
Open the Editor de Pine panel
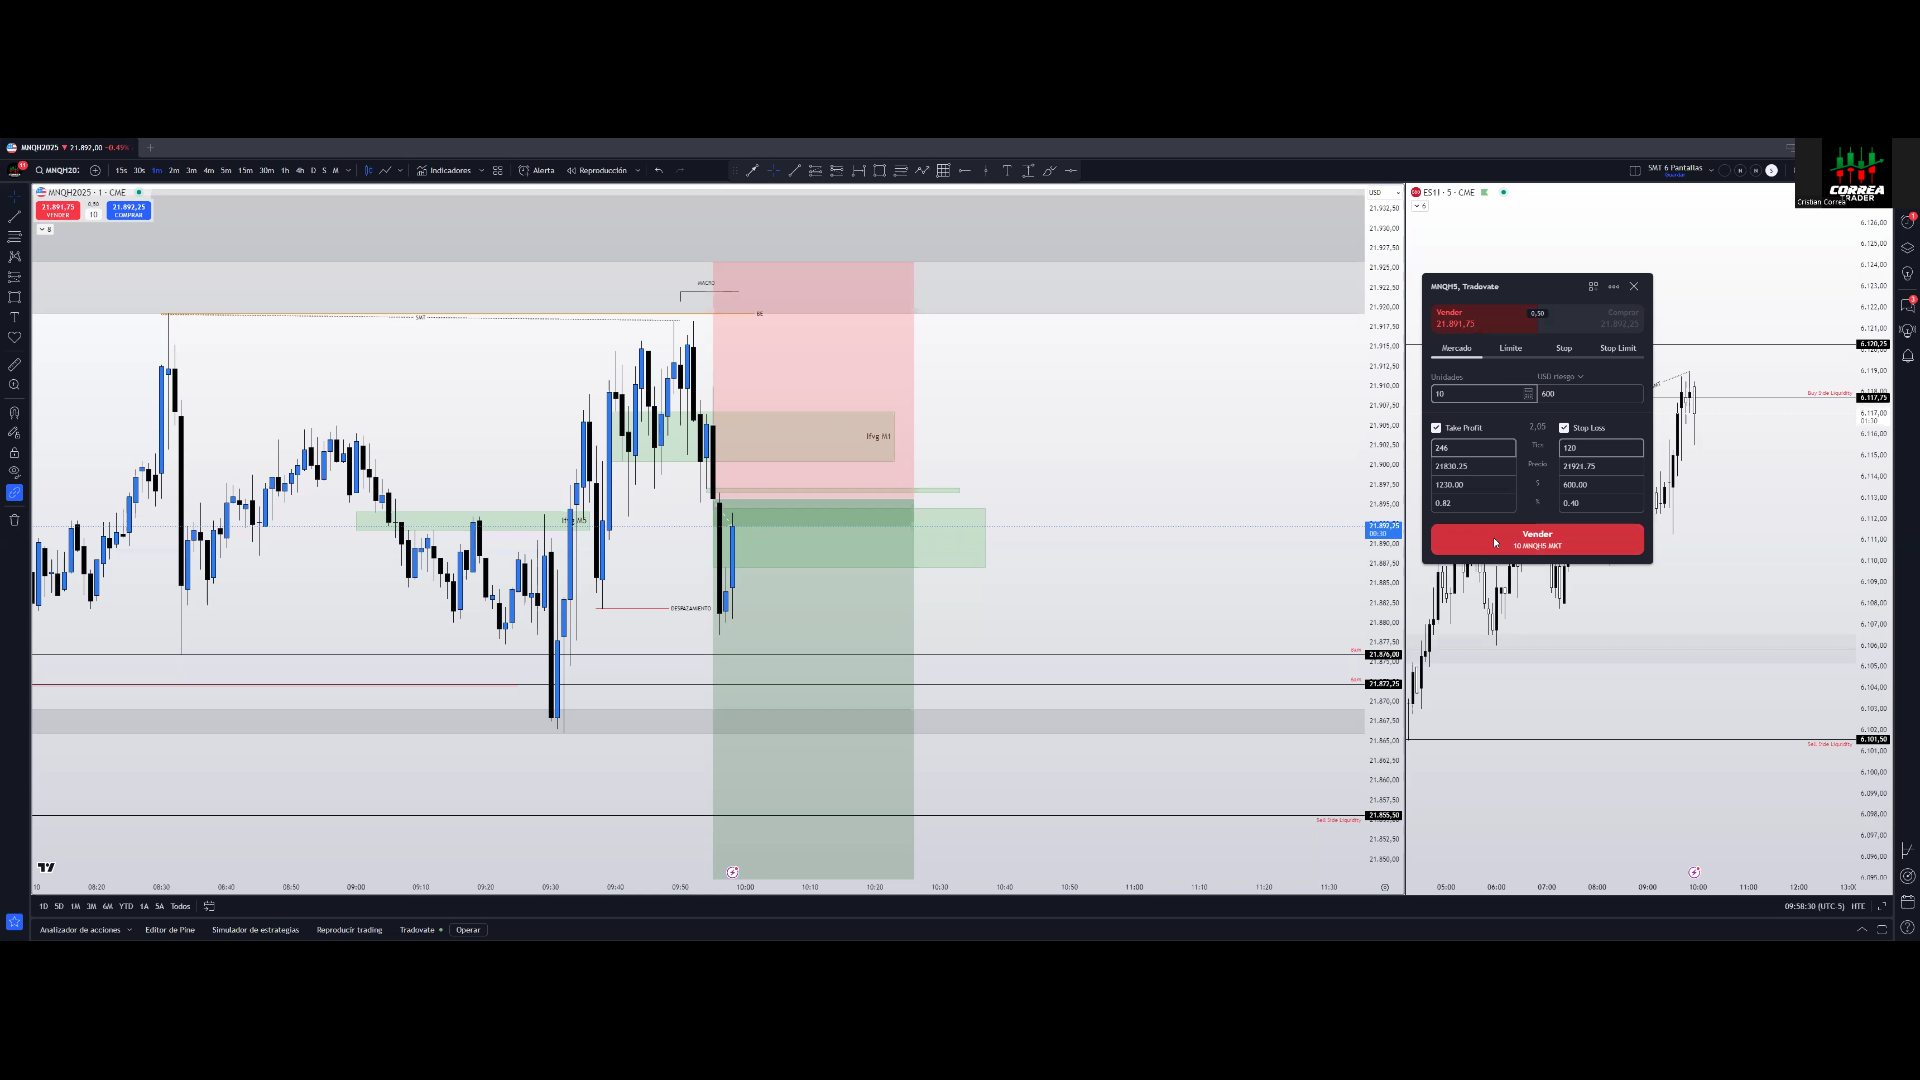[170, 930]
